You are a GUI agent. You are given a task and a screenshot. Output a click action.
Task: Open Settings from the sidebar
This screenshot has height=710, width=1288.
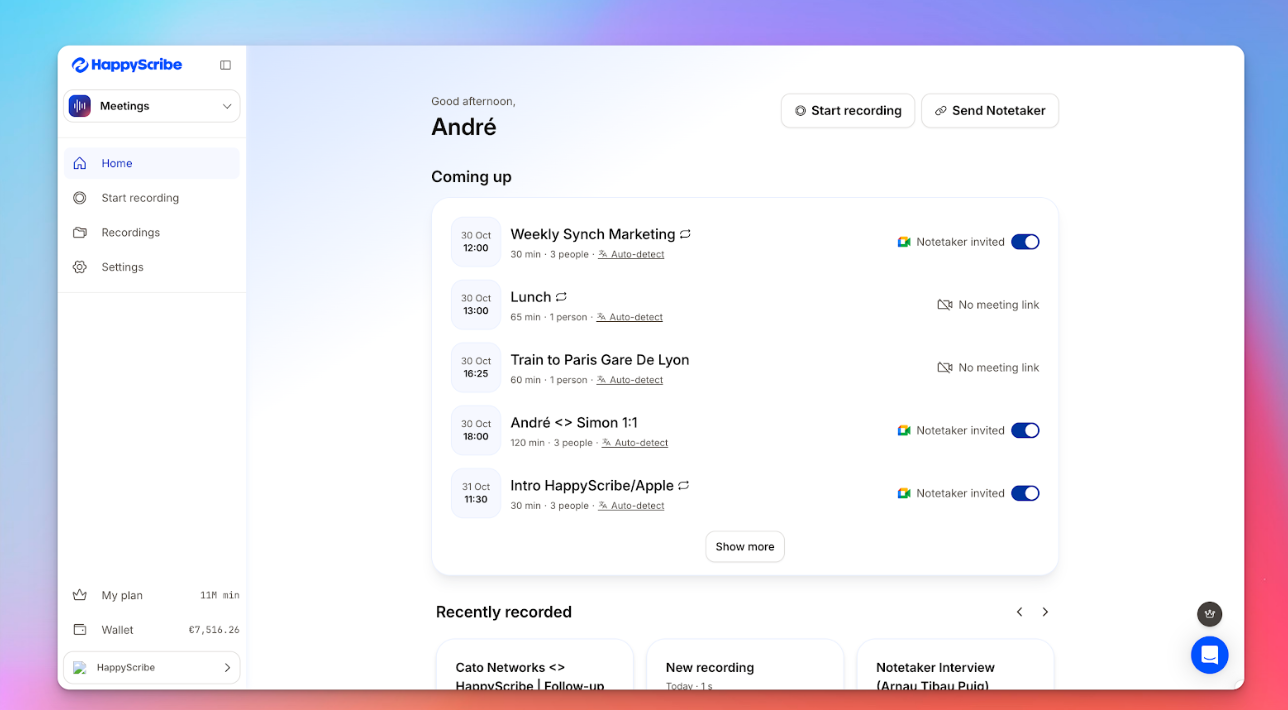click(122, 267)
